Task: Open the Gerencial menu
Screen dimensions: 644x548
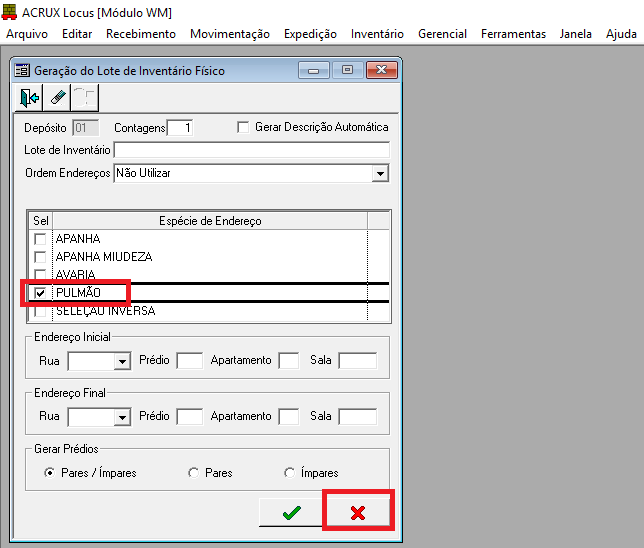Action: [442, 34]
